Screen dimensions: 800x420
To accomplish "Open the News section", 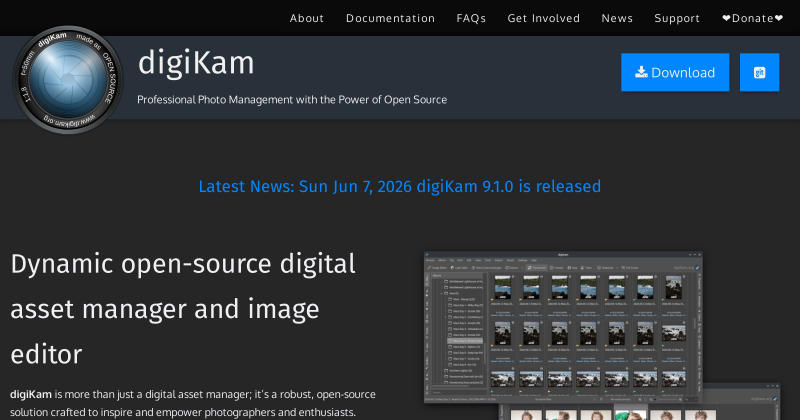I will (x=617, y=18).
